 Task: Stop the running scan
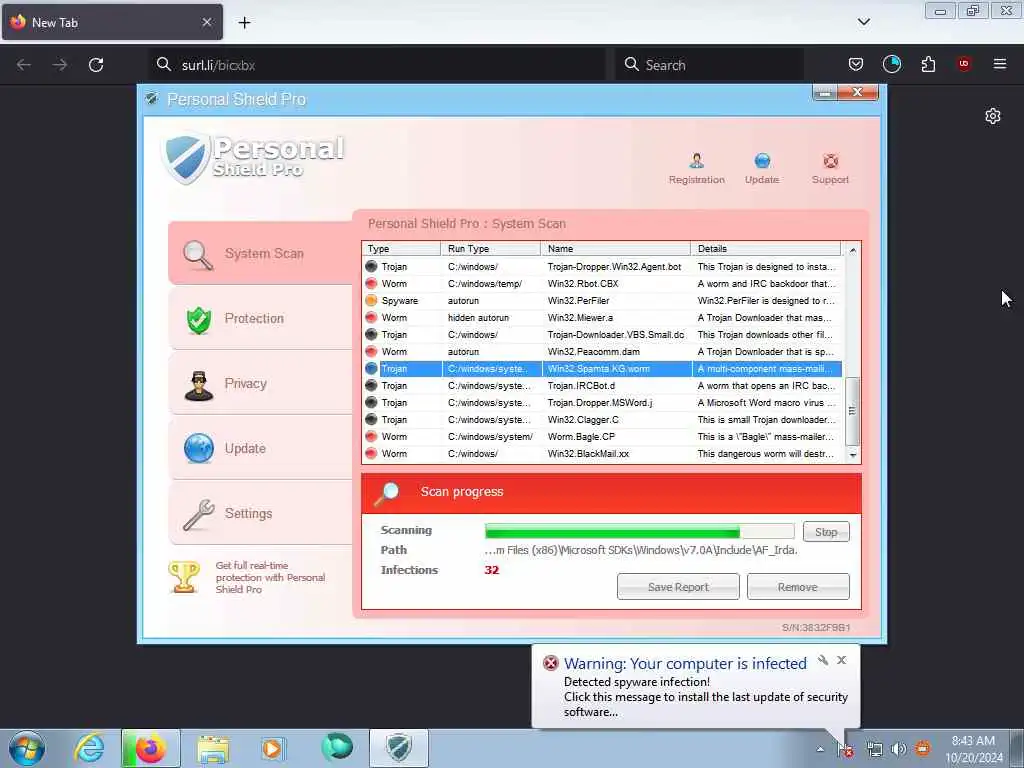826,532
